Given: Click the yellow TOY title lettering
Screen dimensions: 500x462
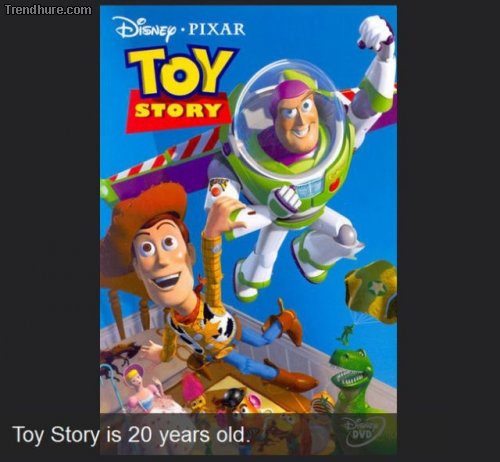Looking at the screenshot, I should pyautogui.click(x=180, y=72).
